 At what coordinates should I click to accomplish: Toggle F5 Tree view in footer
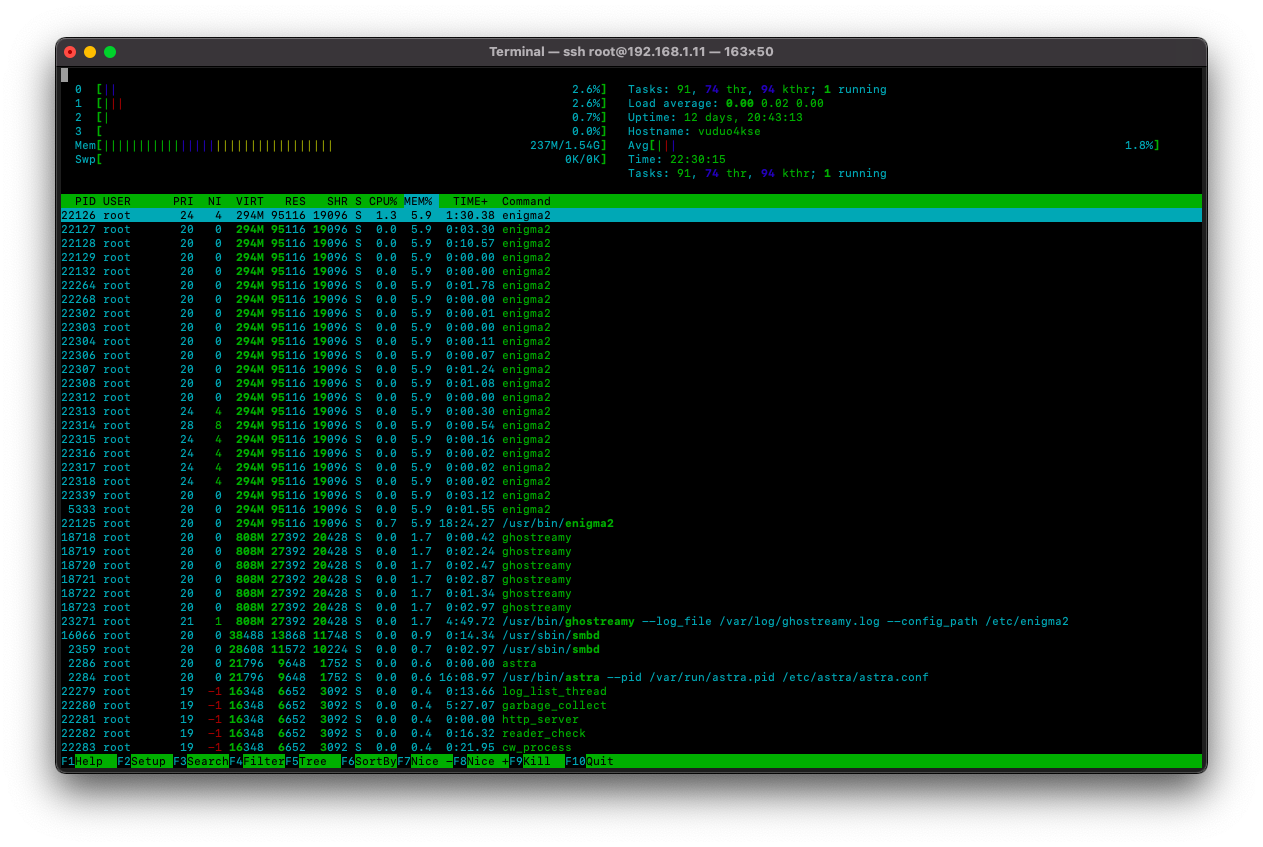(x=313, y=762)
